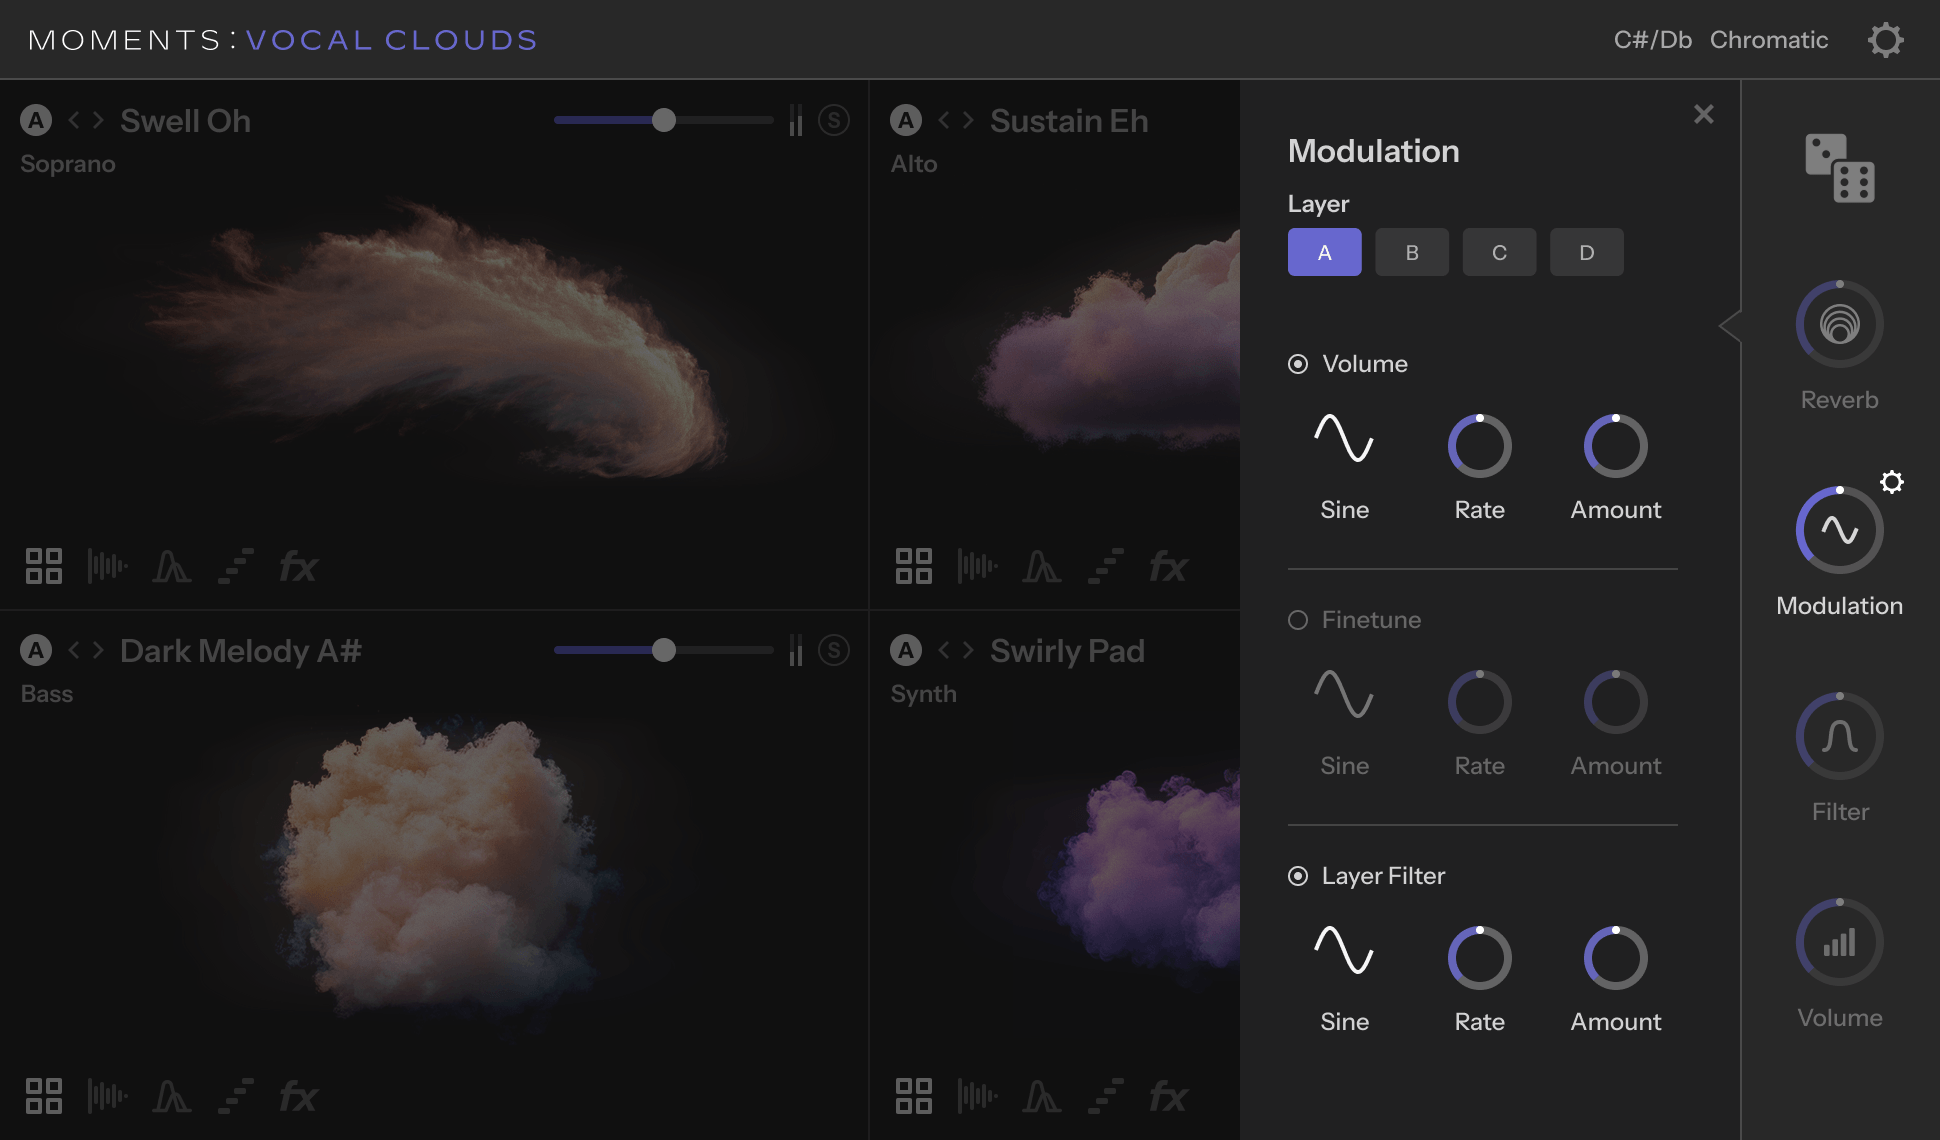Enable the Finetune modulation radio button

pyautogui.click(x=1298, y=620)
